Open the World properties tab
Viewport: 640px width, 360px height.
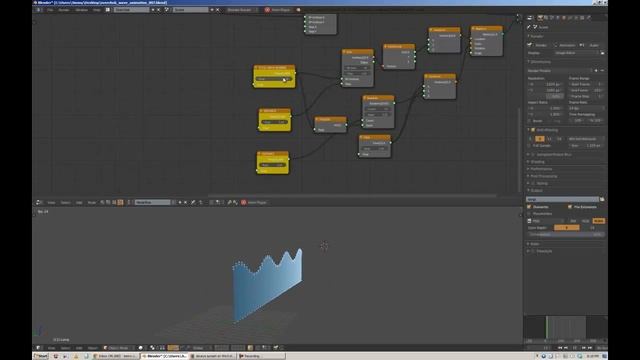[558, 18]
